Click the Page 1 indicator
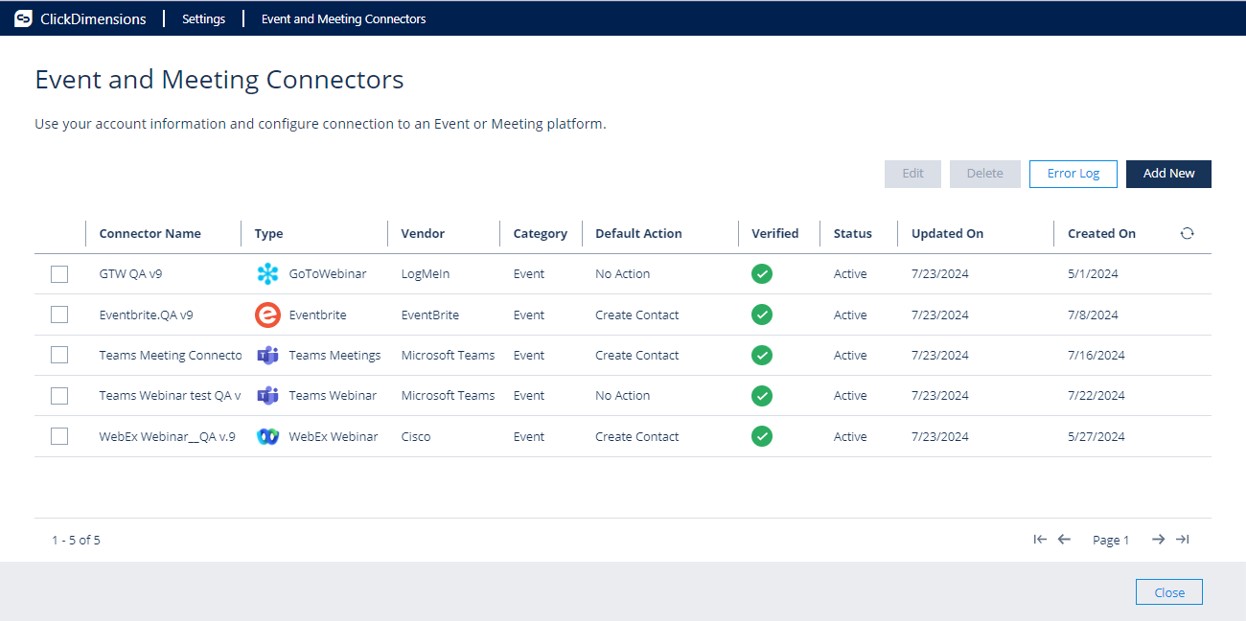The height and width of the screenshot is (621, 1246). click(1110, 540)
